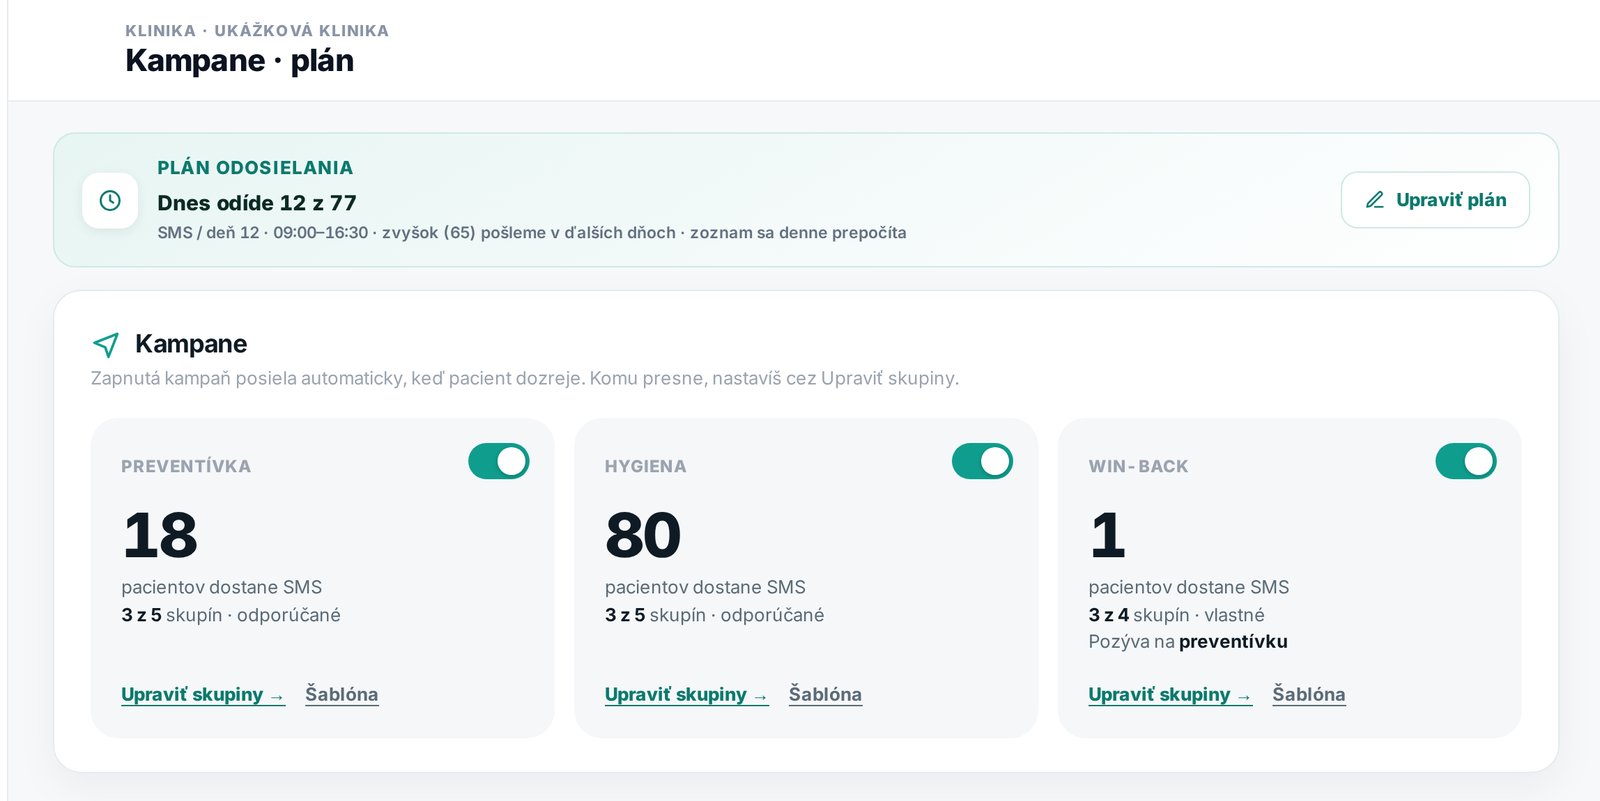
Task: Open Šablóna link in Win-back card
Action: tap(1309, 694)
